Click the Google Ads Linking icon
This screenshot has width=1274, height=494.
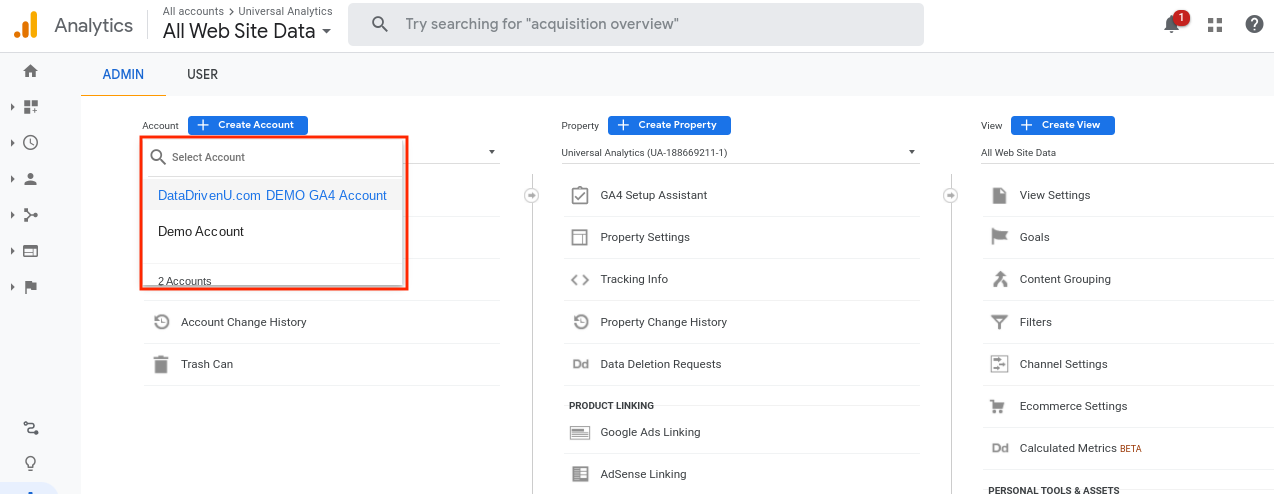(580, 433)
